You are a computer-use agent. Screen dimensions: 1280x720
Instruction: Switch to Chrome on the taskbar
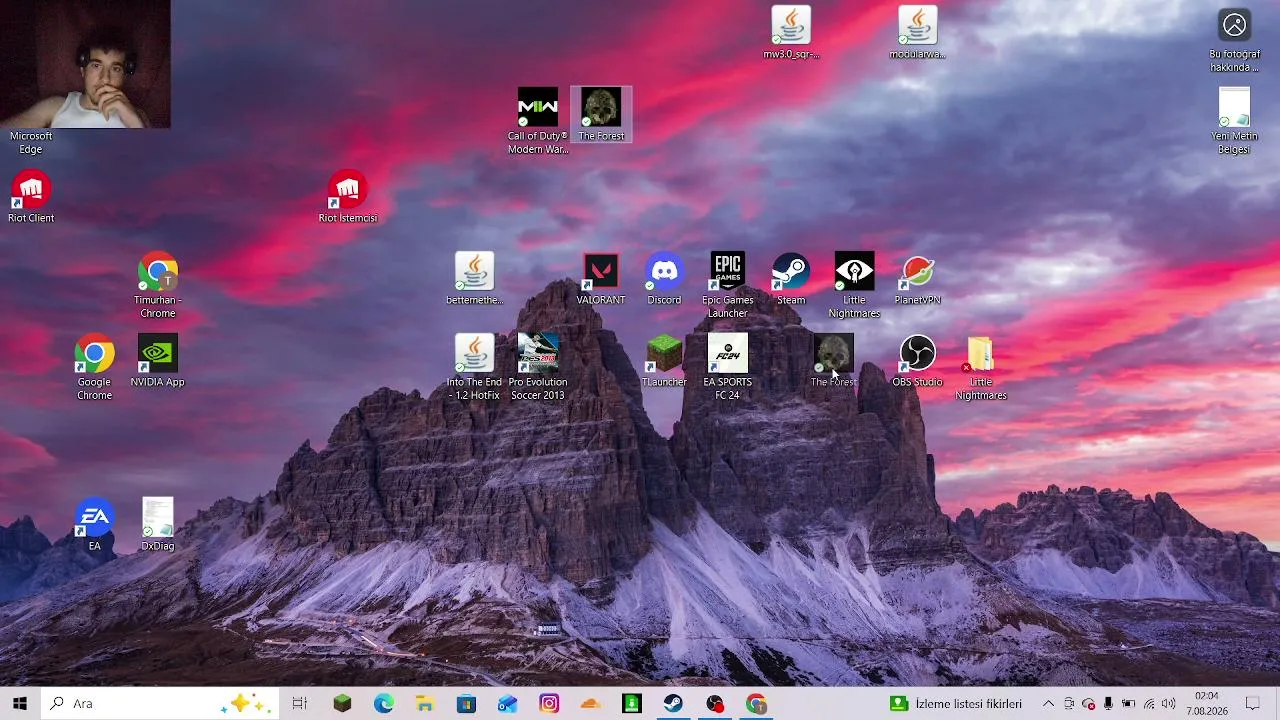tap(756, 704)
